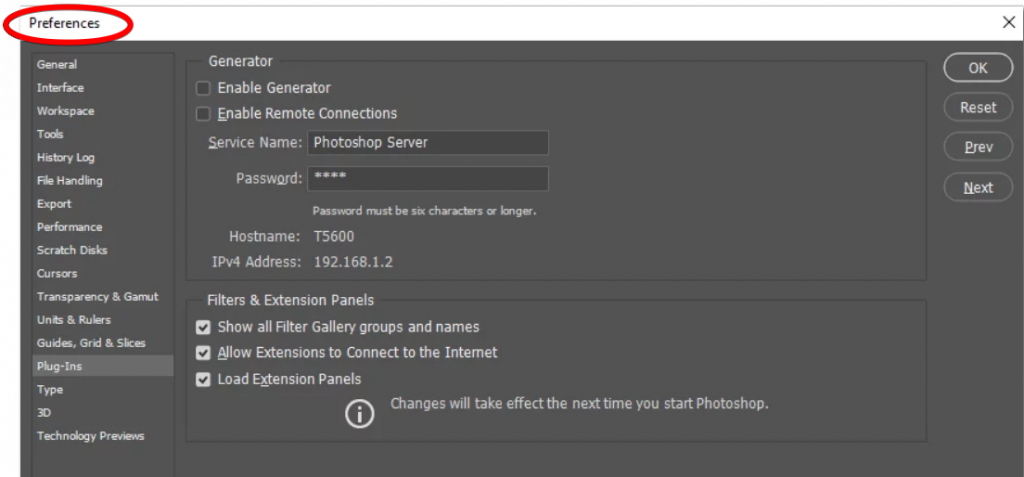Image resolution: width=1024 pixels, height=477 pixels.
Task: Open the Performance preferences category
Action: (x=69, y=227)
